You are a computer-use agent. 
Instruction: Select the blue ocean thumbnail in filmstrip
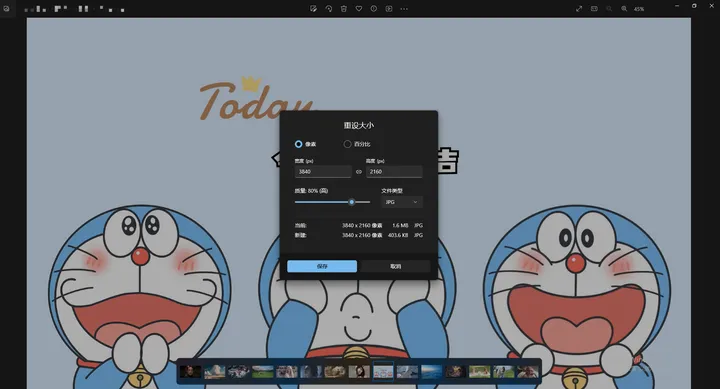(x=432, y=372)
